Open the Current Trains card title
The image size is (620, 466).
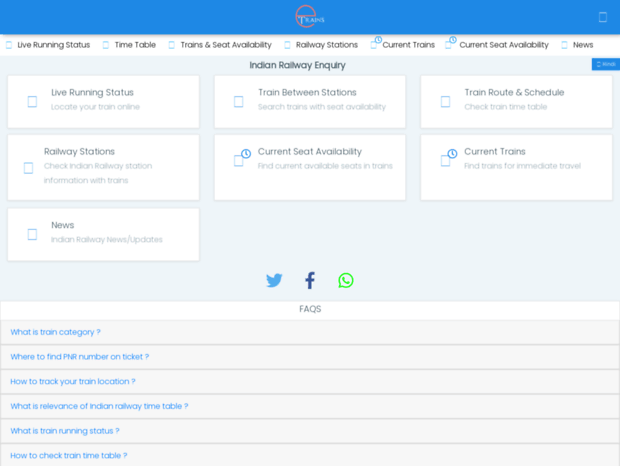pos(495,151)
